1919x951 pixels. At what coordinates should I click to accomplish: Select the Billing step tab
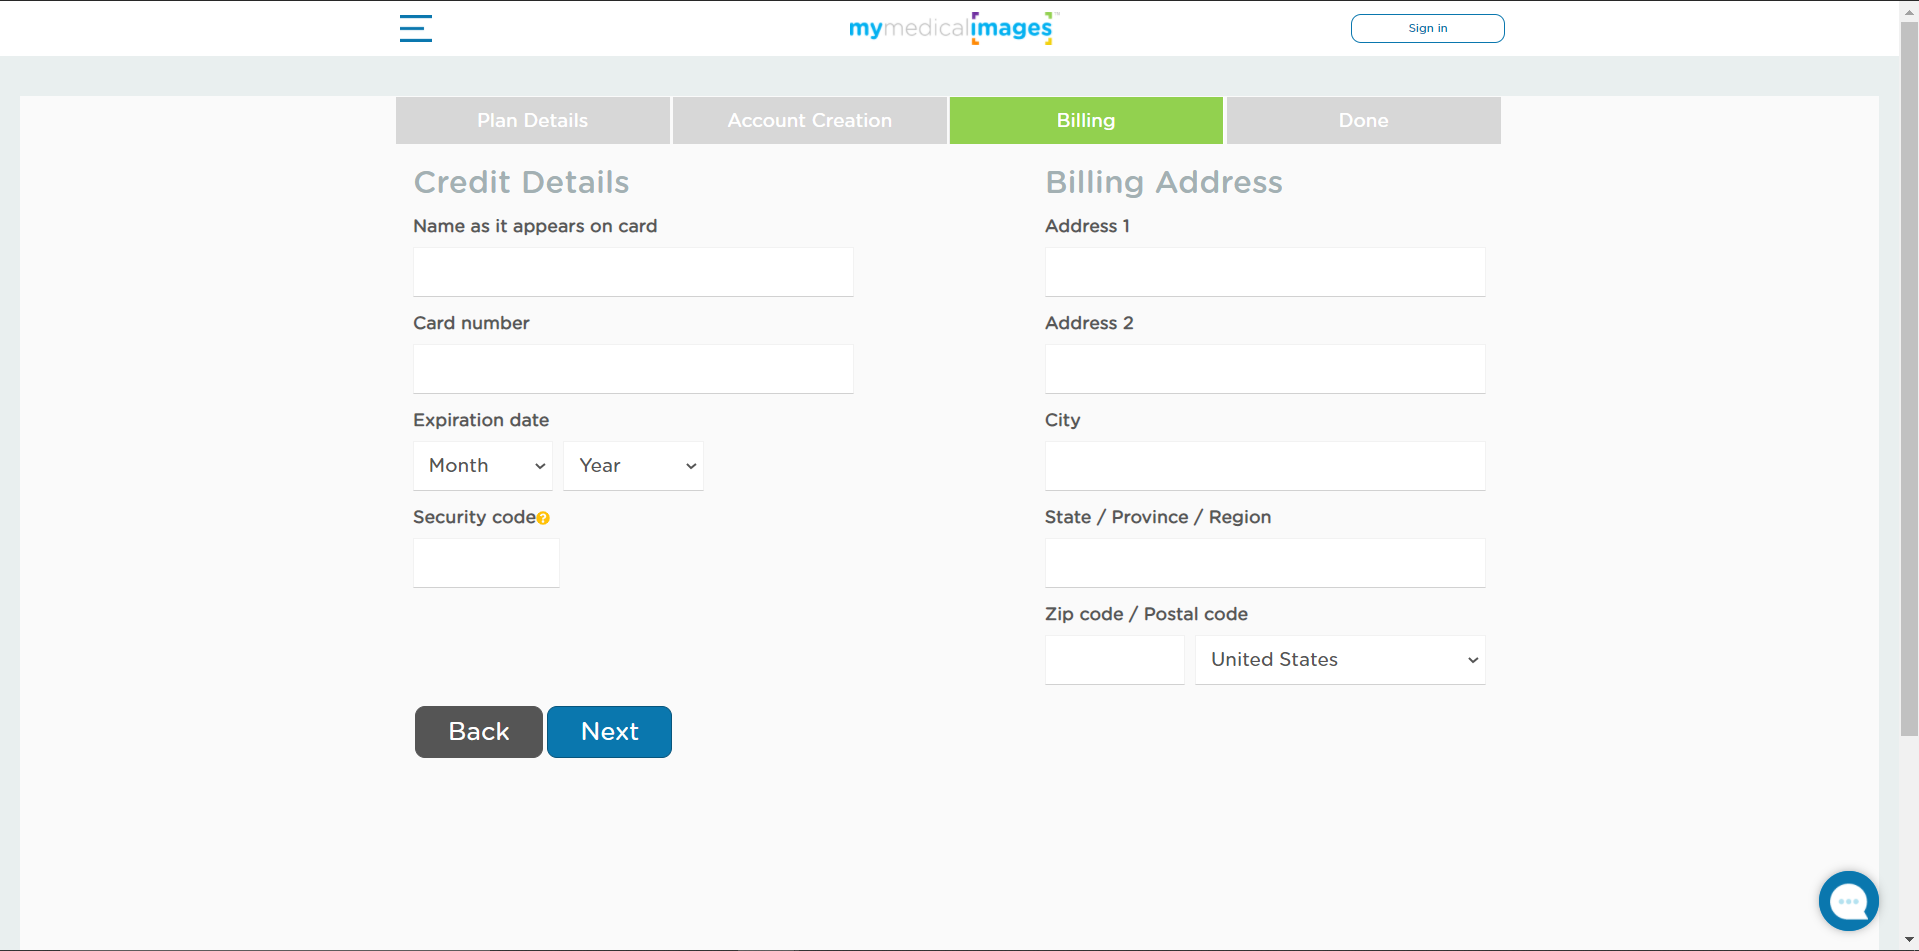click(x=1086, y=120)
